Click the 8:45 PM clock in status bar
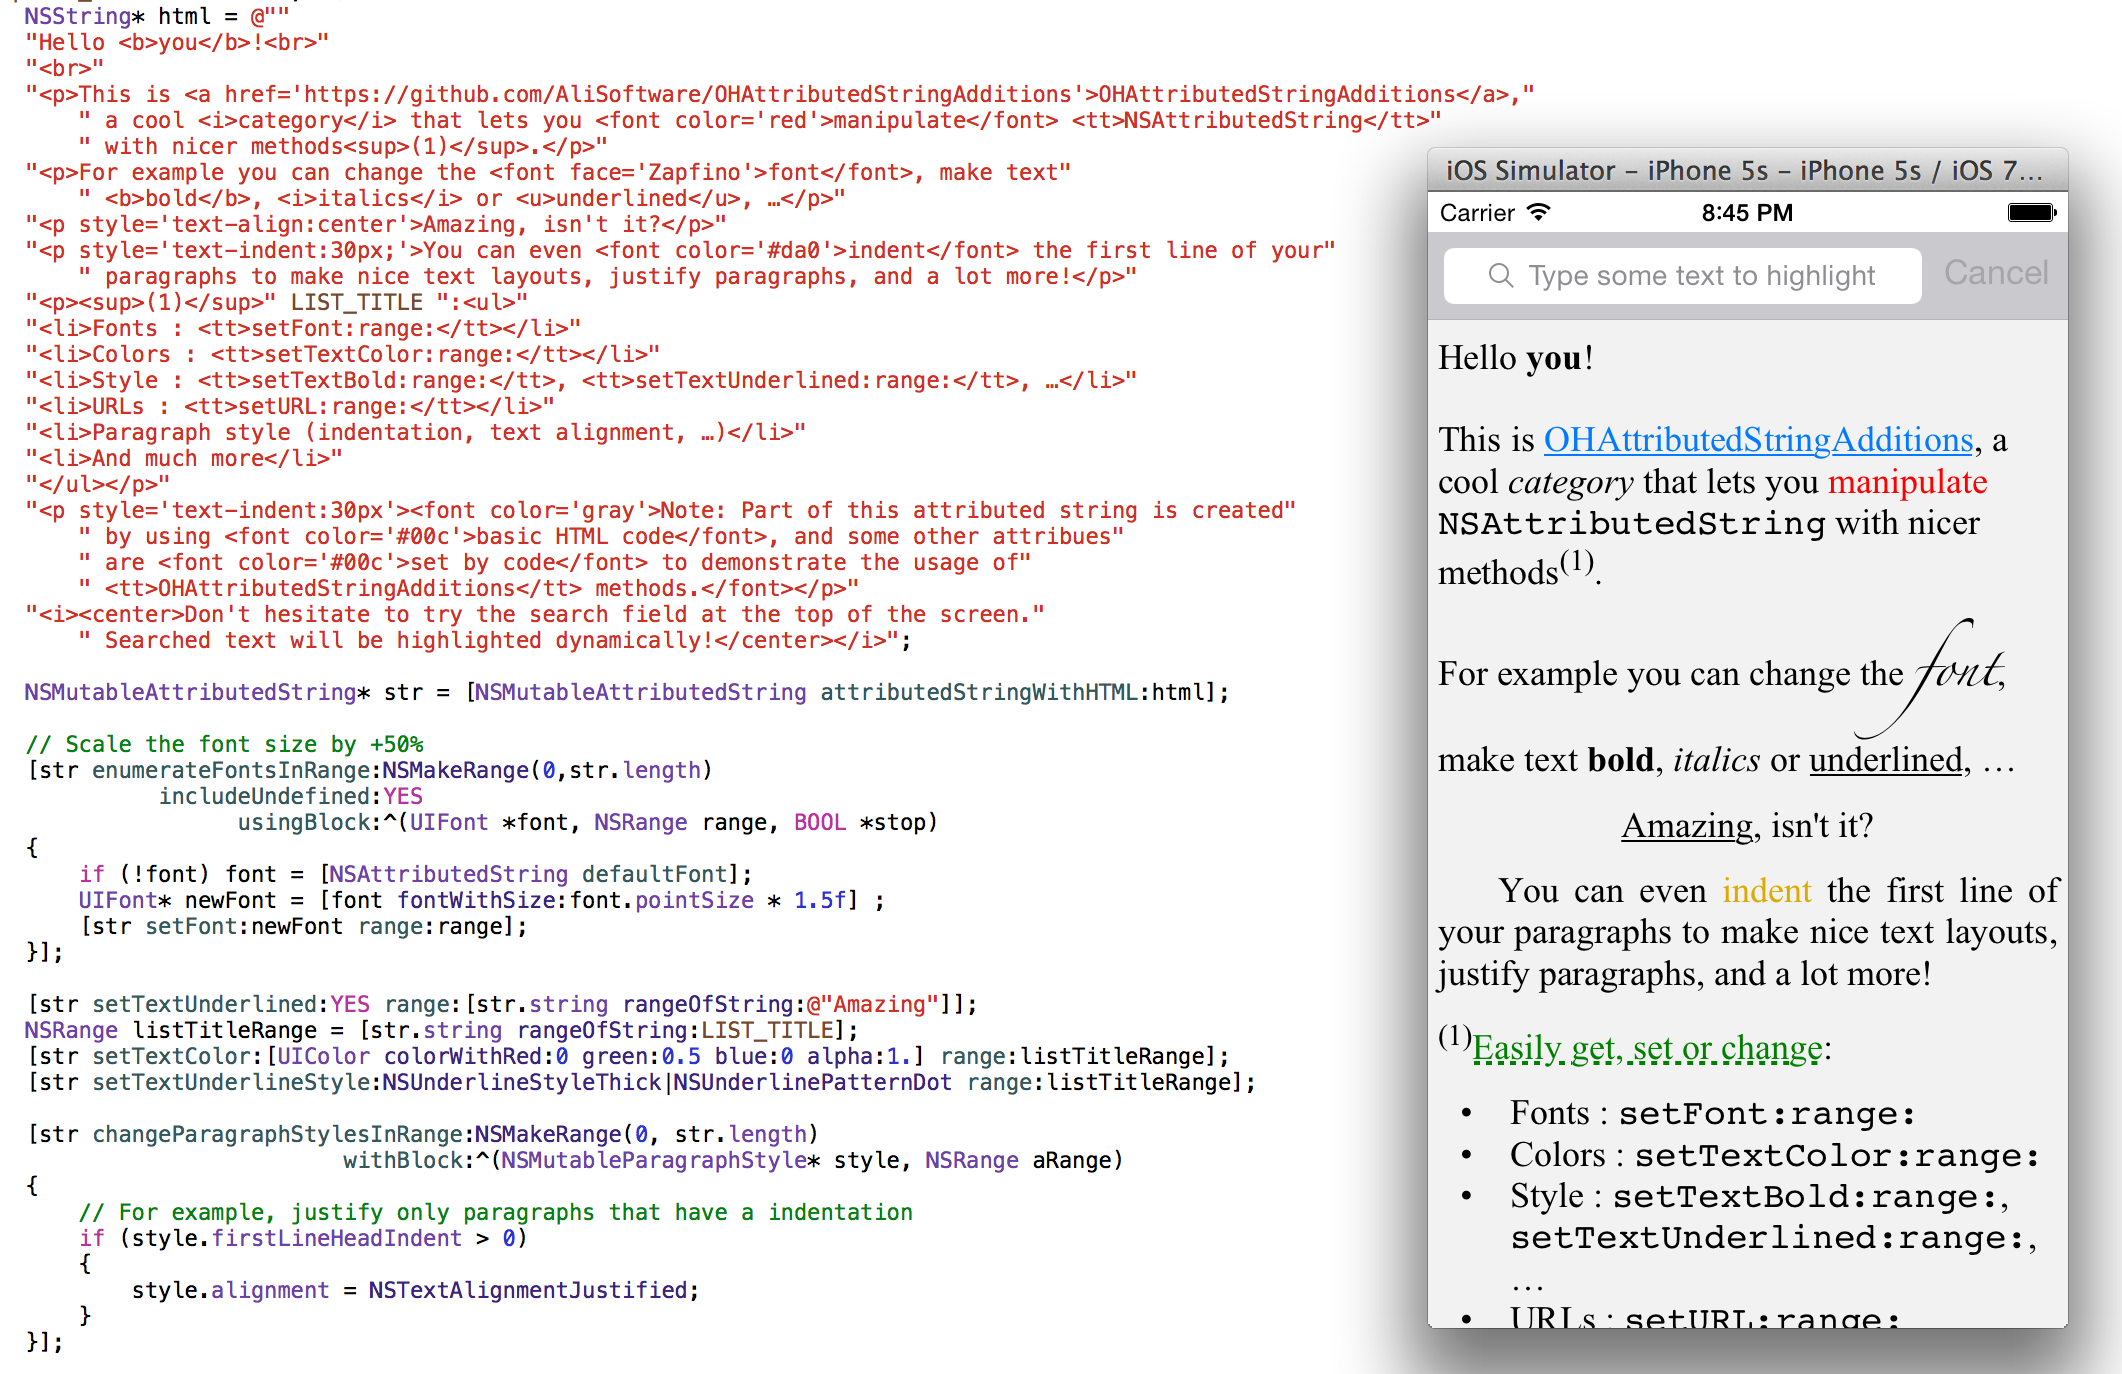 click(x=1747, y=213)
